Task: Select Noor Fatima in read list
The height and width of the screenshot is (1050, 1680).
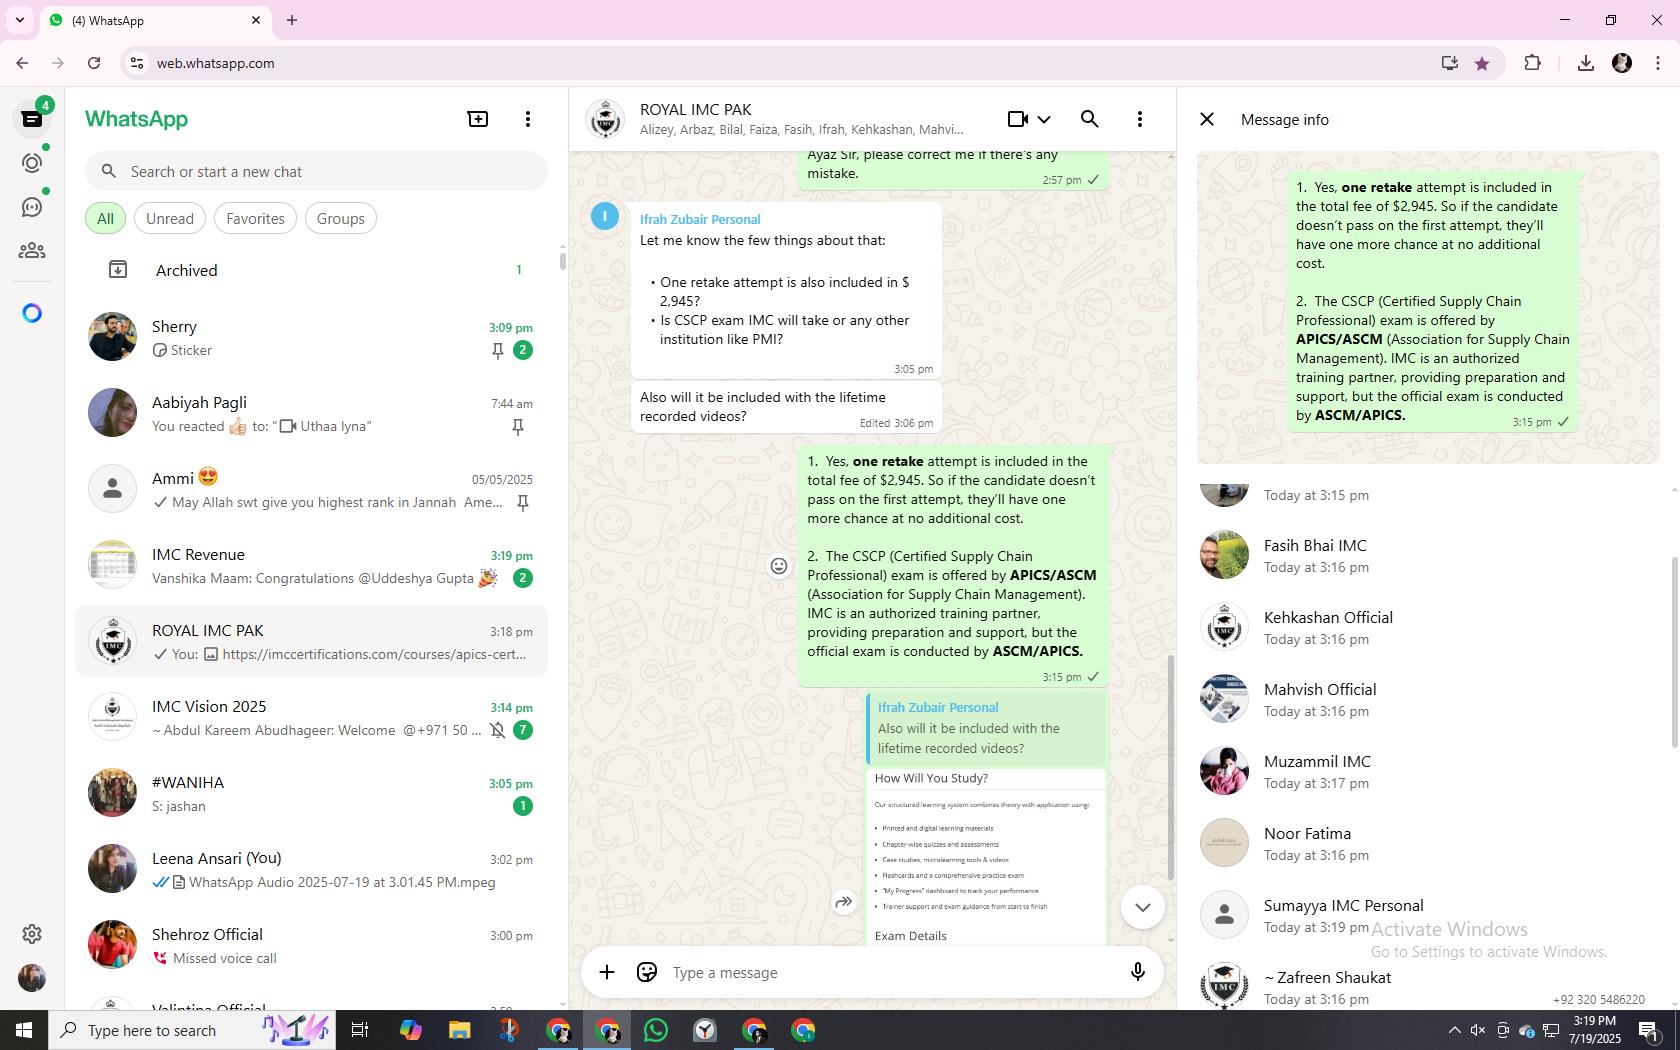Action: 1428,843
